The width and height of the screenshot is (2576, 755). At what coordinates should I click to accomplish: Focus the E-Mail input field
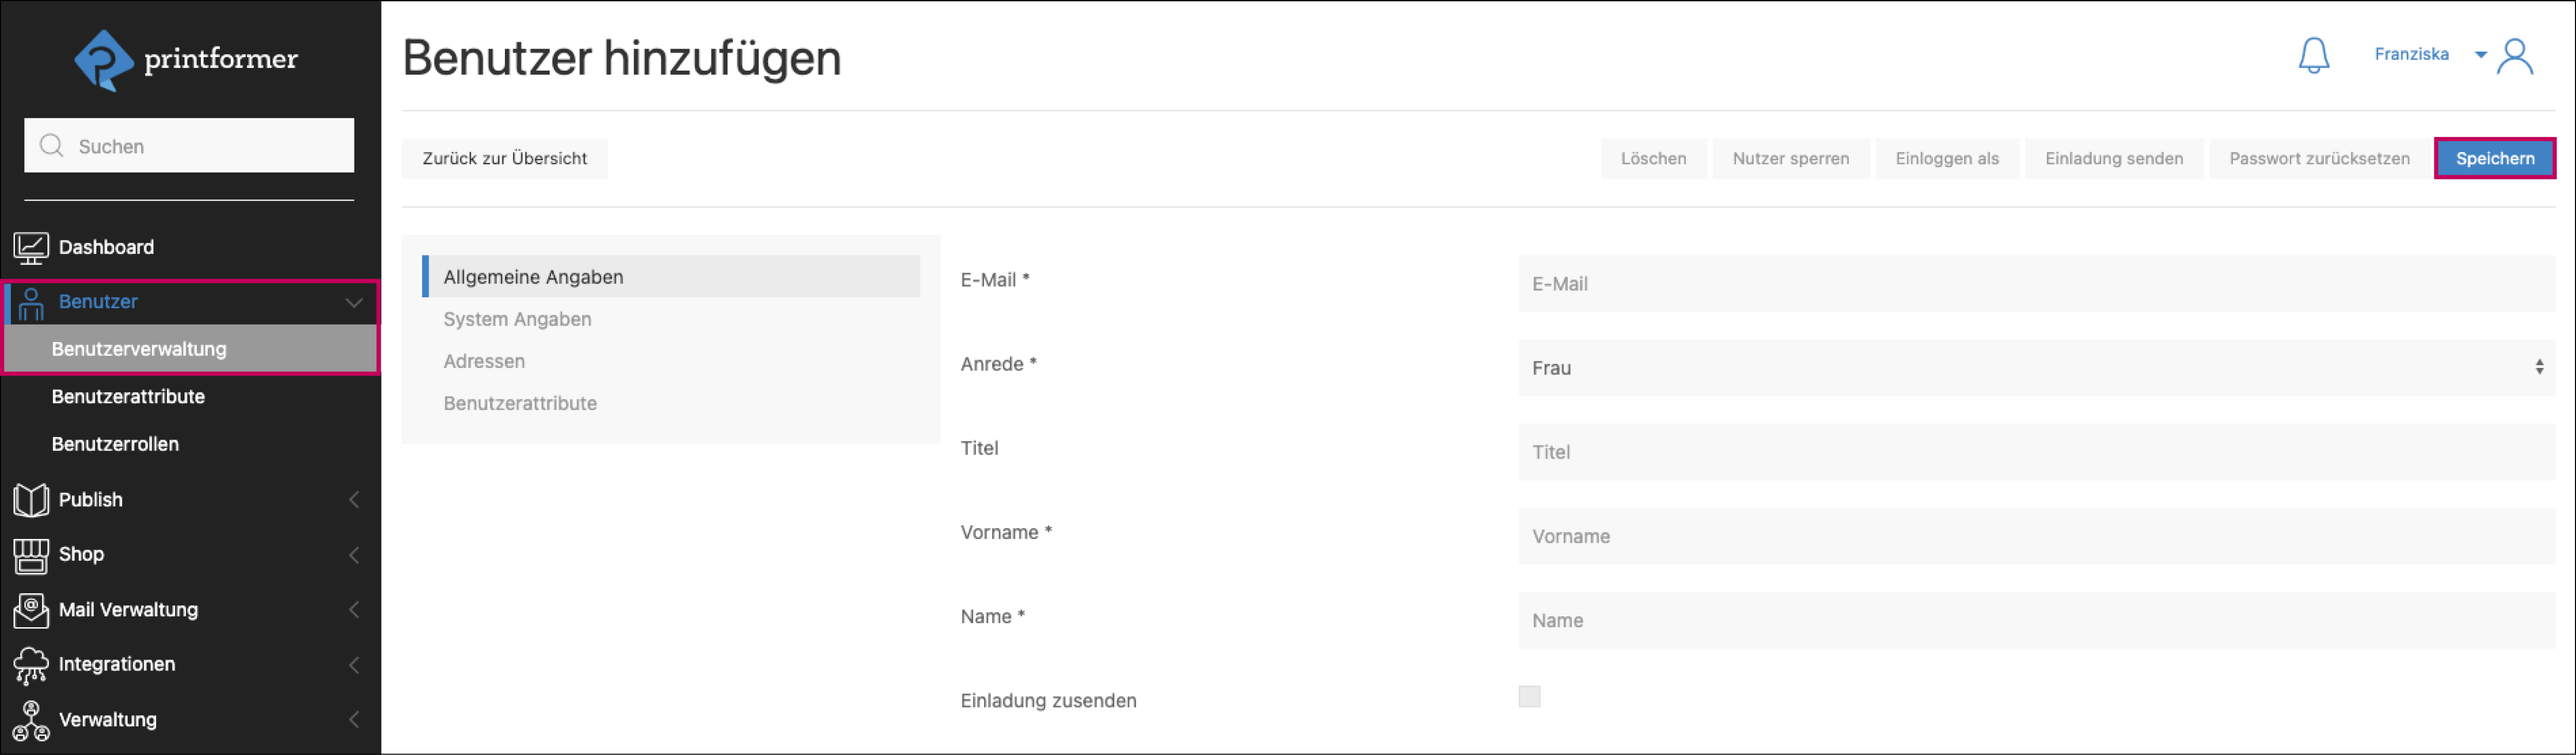point(2035,284)
